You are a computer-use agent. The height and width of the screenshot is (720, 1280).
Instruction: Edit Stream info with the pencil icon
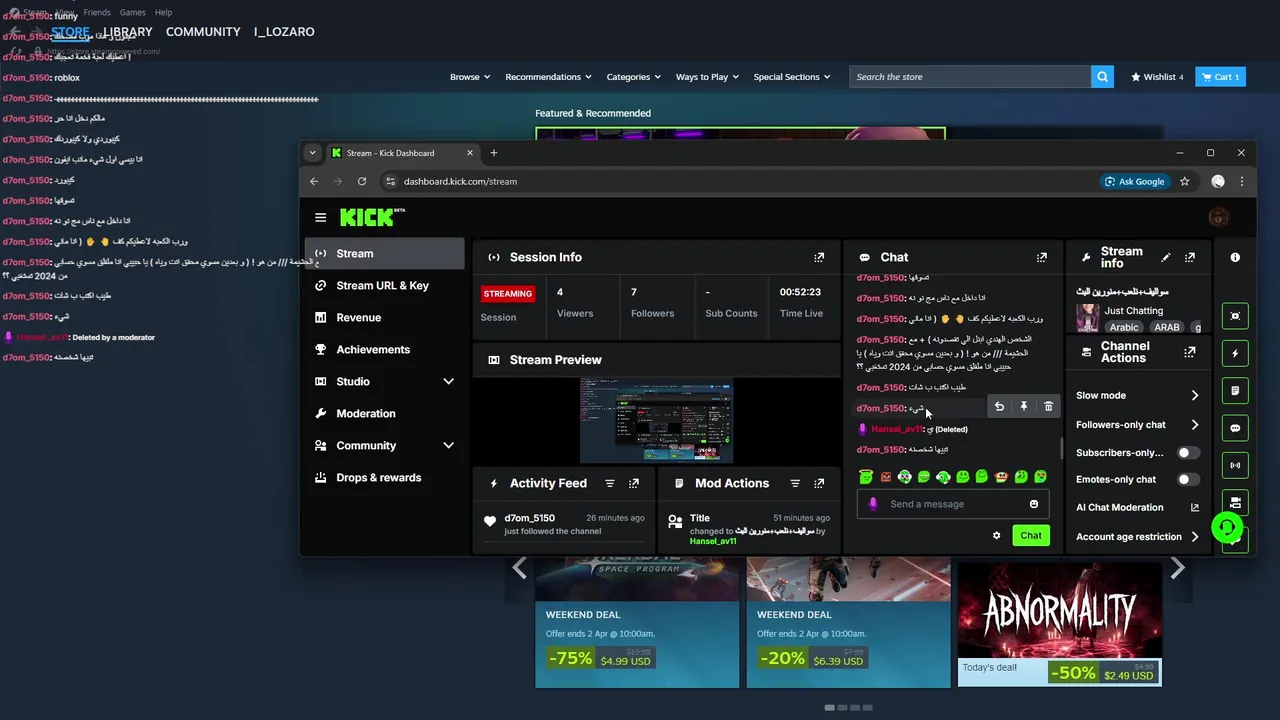click(x=1166, y=257)
